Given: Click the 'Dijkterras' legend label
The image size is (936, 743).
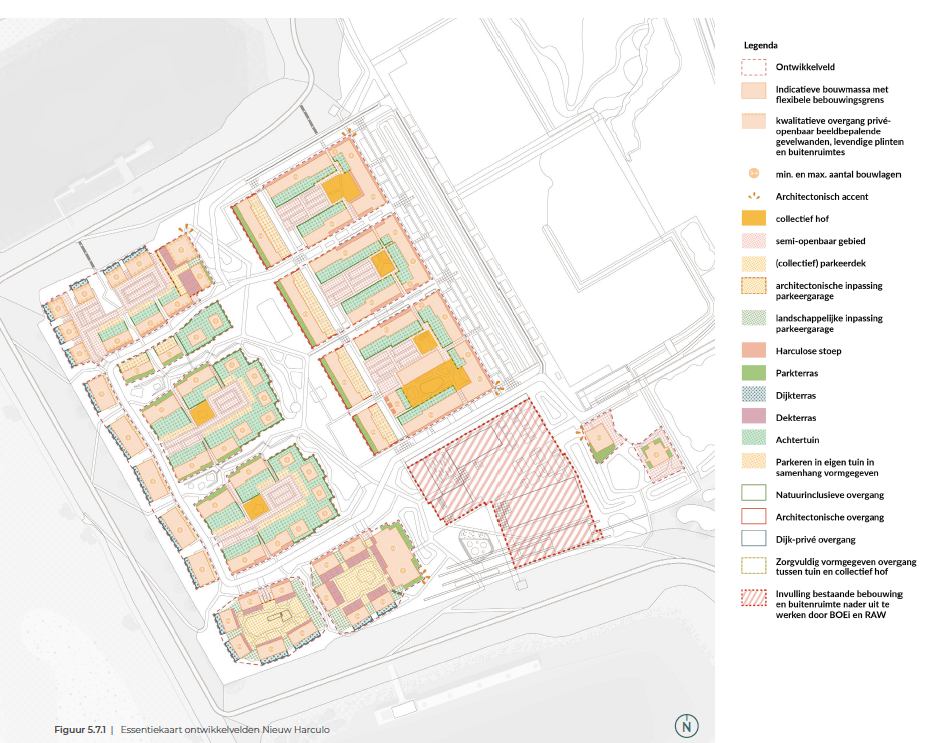Looking at the screenshot, I should 796,396.
